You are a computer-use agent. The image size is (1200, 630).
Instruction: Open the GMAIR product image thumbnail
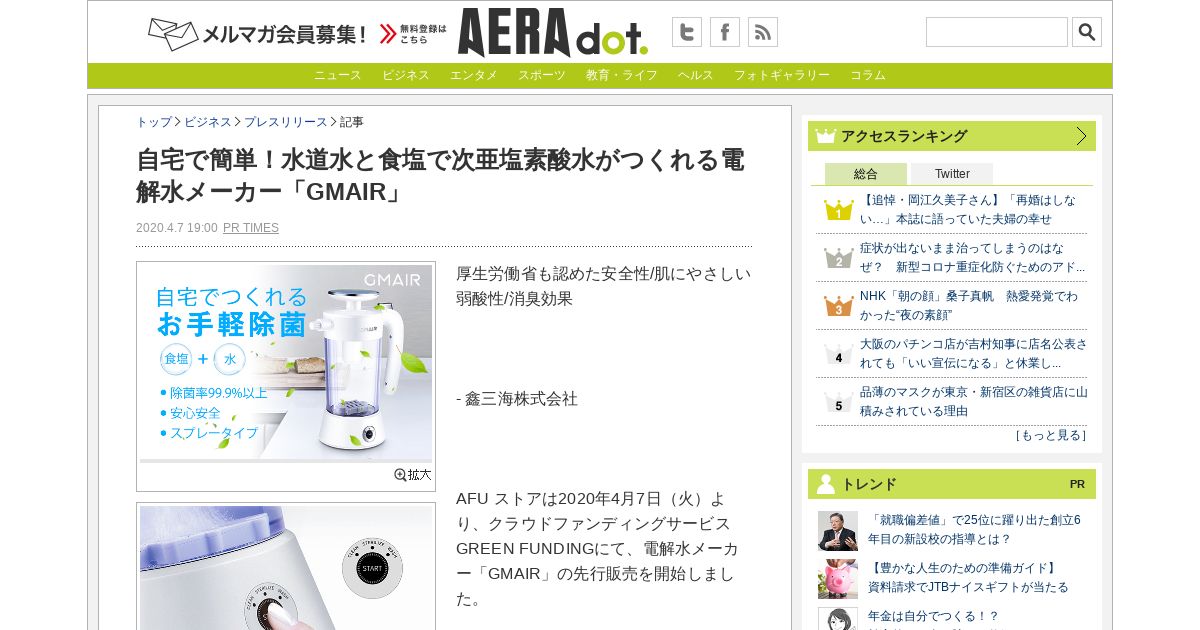pyautogui.click(x=286, y=363)
